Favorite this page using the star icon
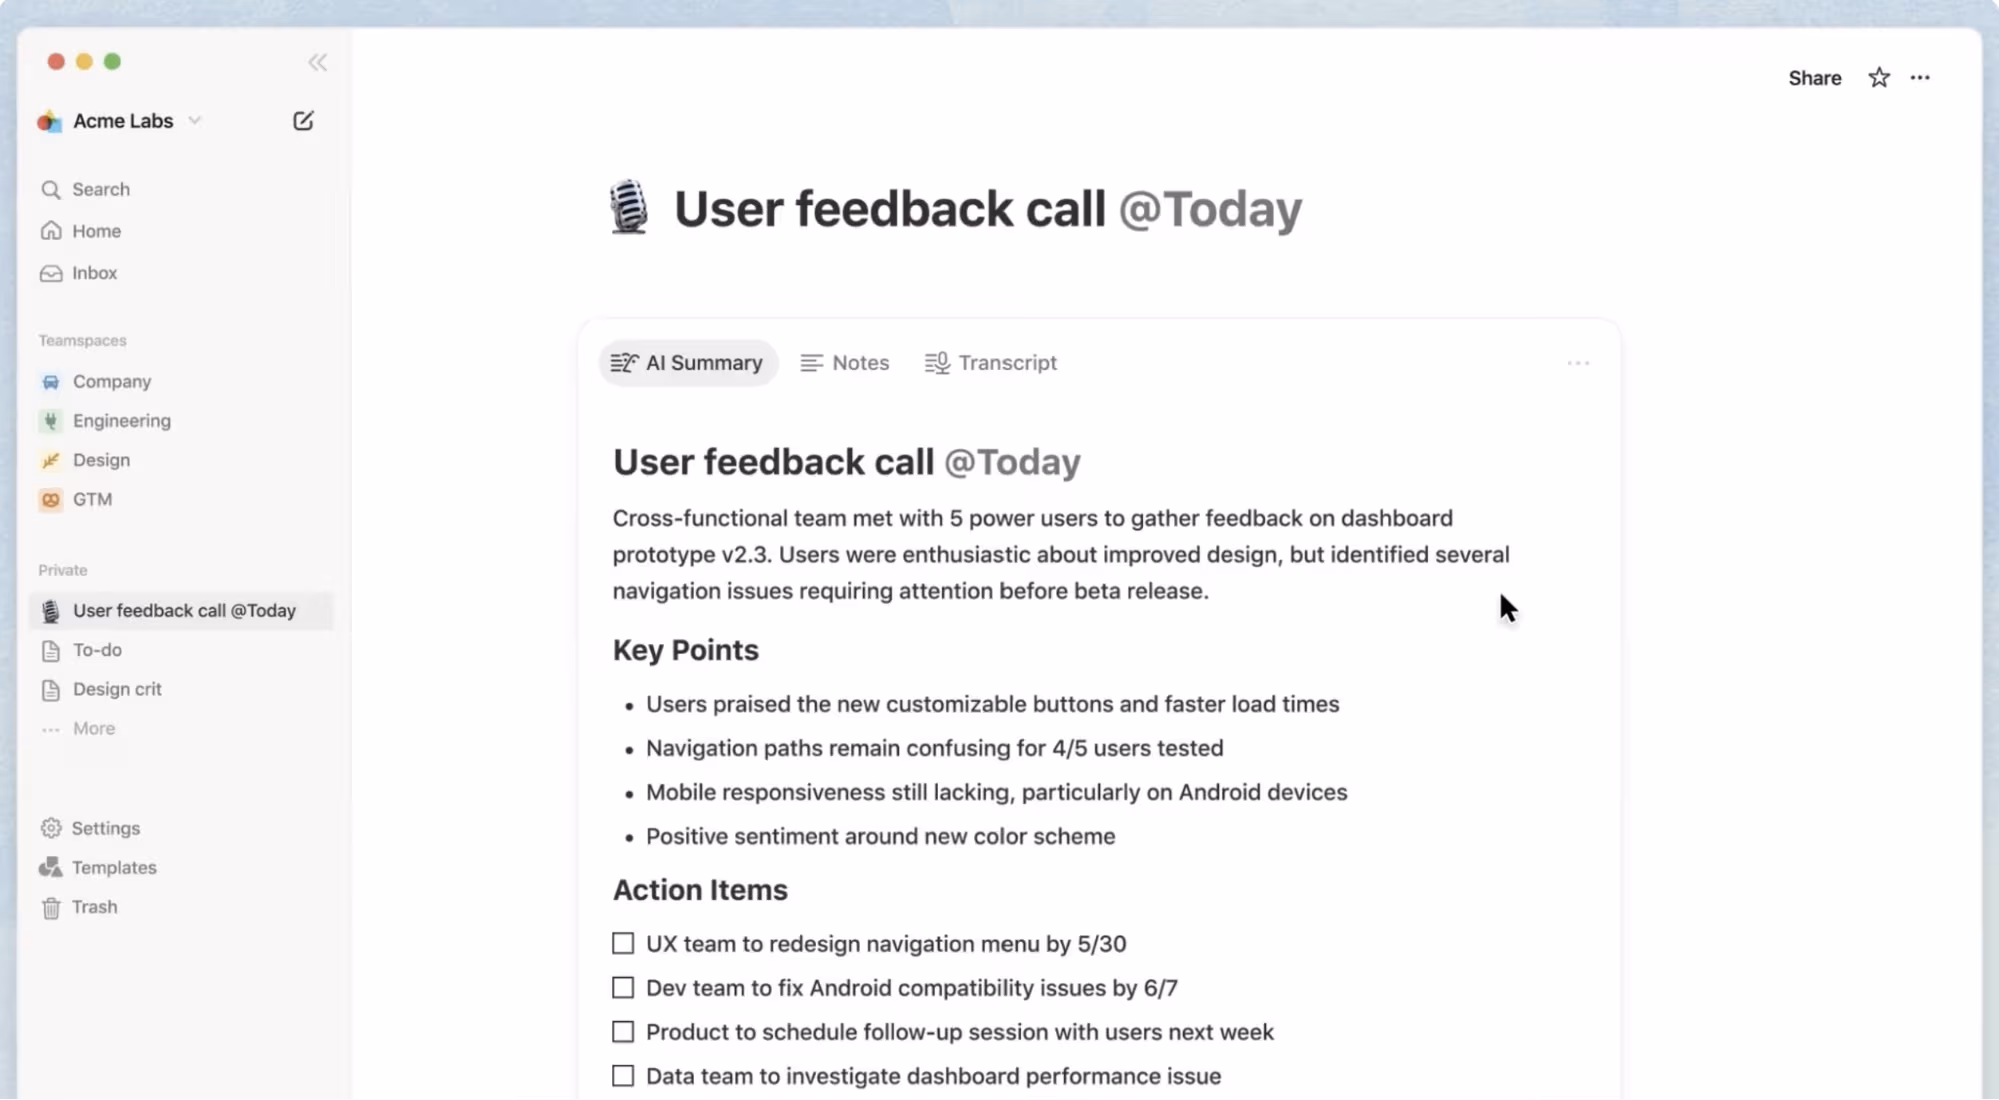The width and height of the screenshot is (1999, 1100). (1878, 77)
